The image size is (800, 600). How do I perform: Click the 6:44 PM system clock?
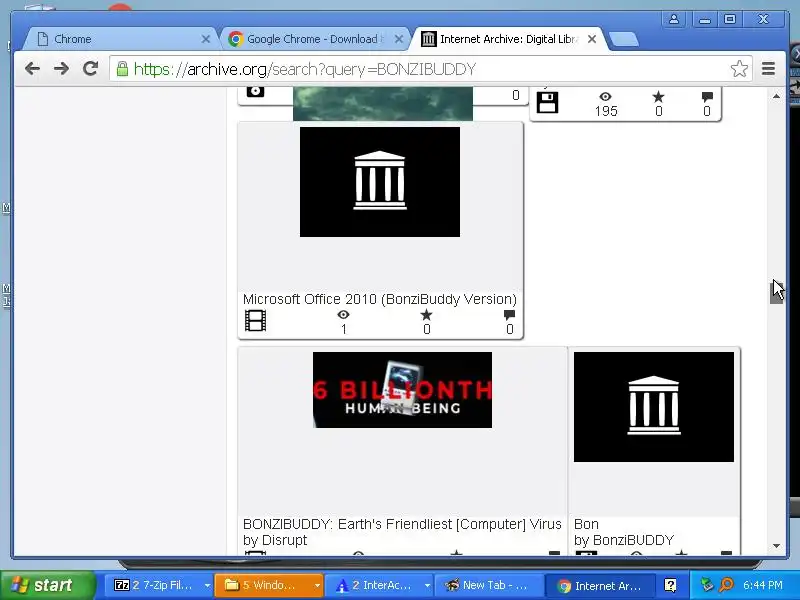pyautogui.click(x=762, y=585)
